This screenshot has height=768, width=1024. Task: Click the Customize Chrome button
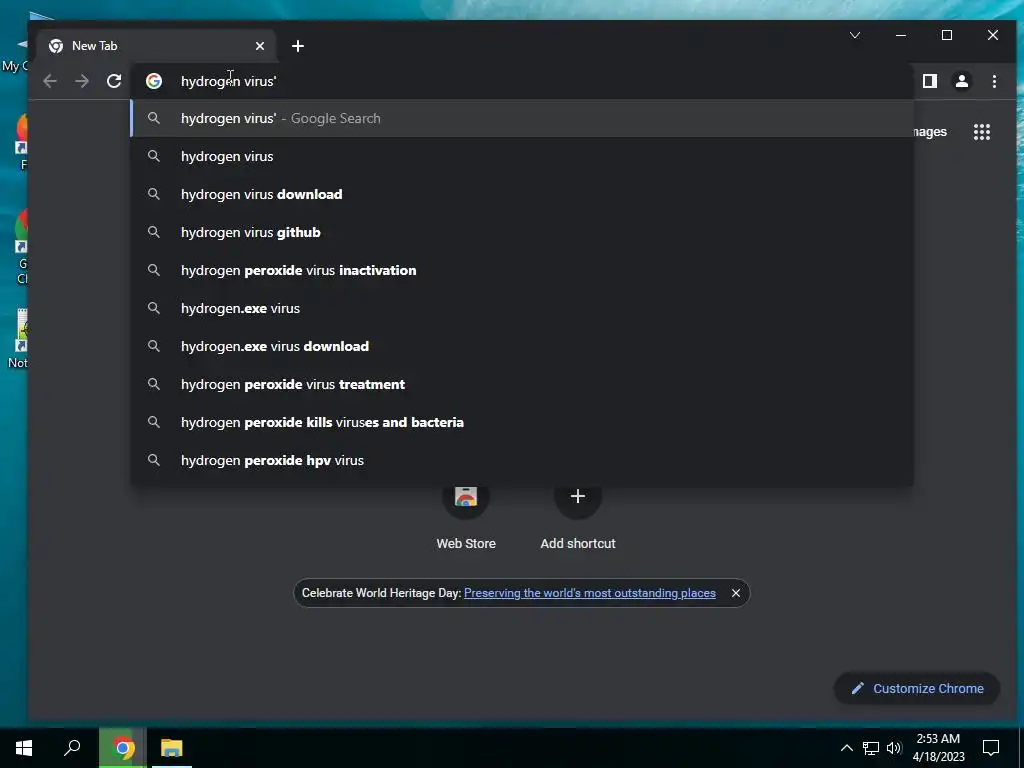(x=917, y=688)
